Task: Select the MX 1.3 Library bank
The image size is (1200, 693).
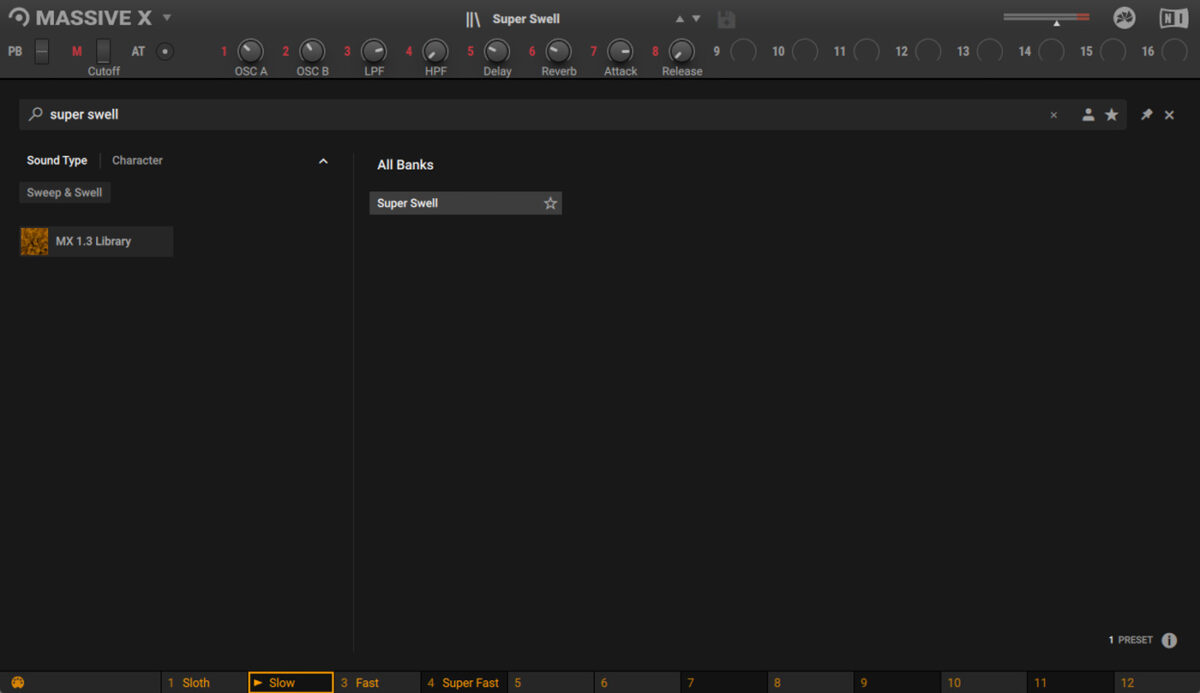Action: 96,241
